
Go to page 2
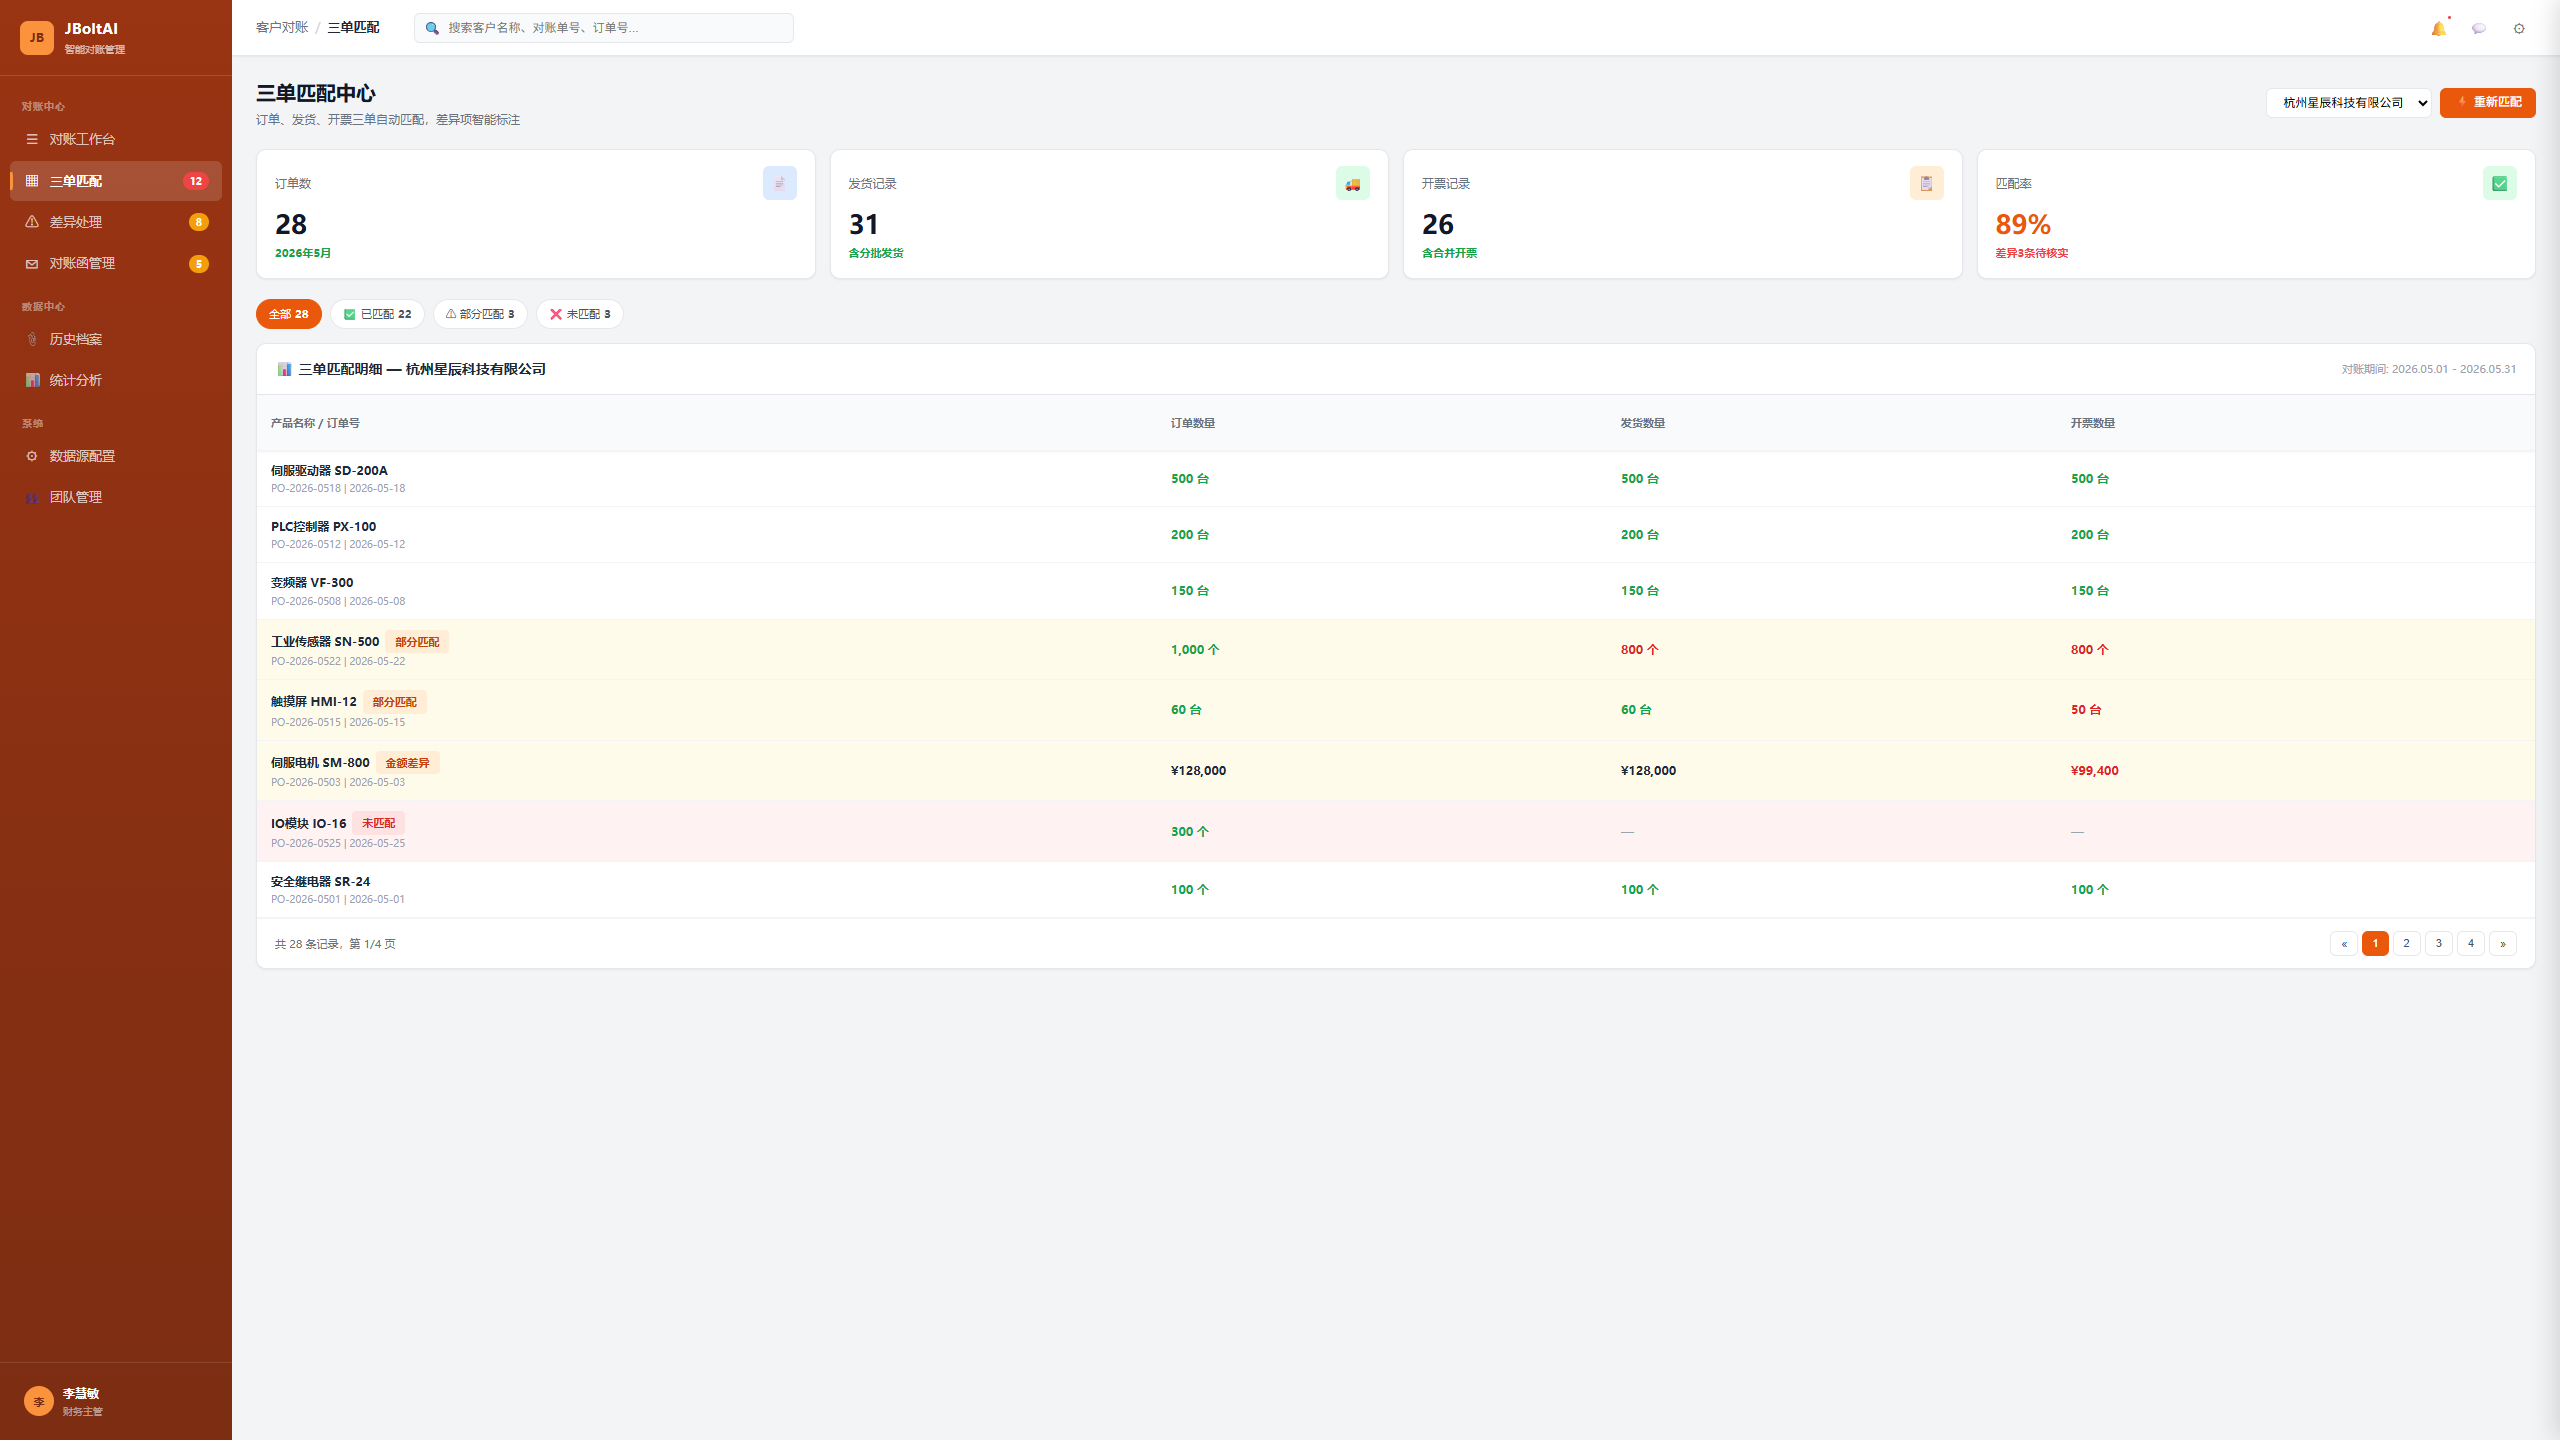pyautogui.click(x=2407, y=943)
